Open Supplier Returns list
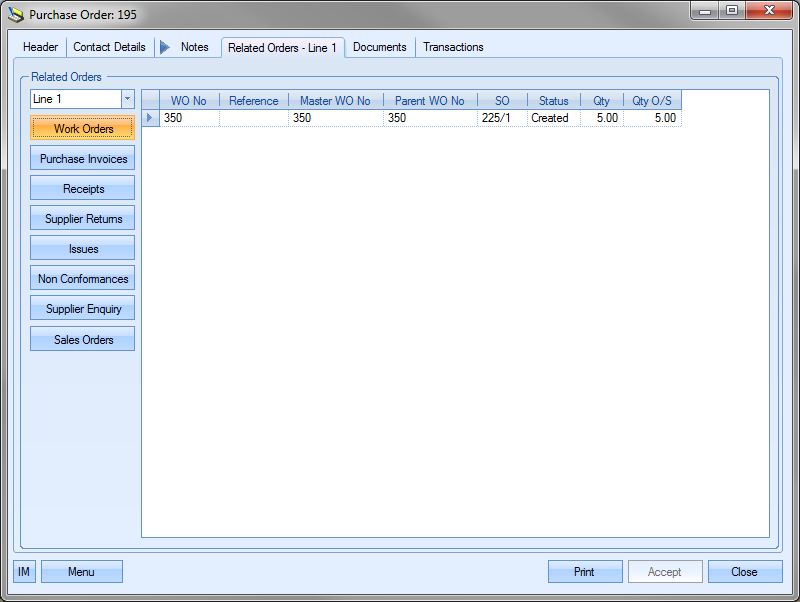Viewport: 800px width, 602px height. (x=83, y=219)
